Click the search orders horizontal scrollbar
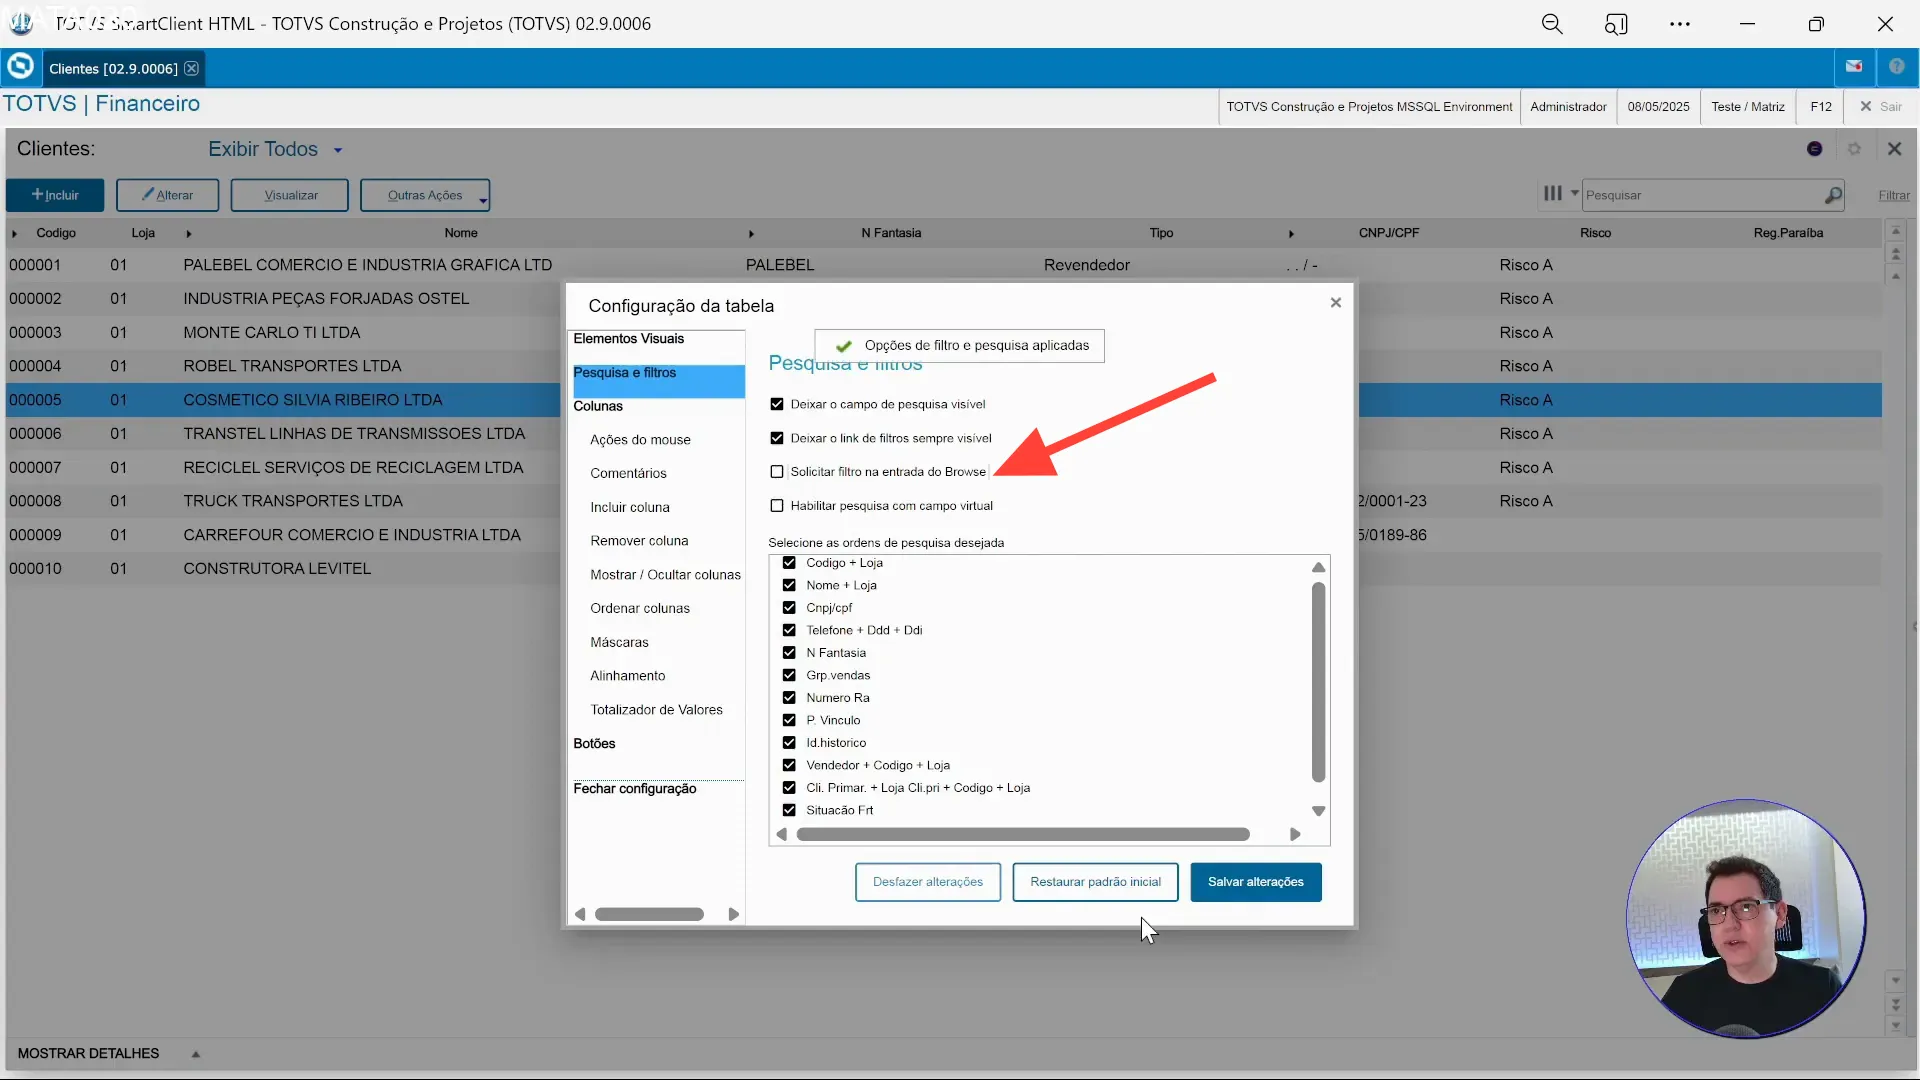Viewport: 1920px width, 1080px height. (1022, 835)
